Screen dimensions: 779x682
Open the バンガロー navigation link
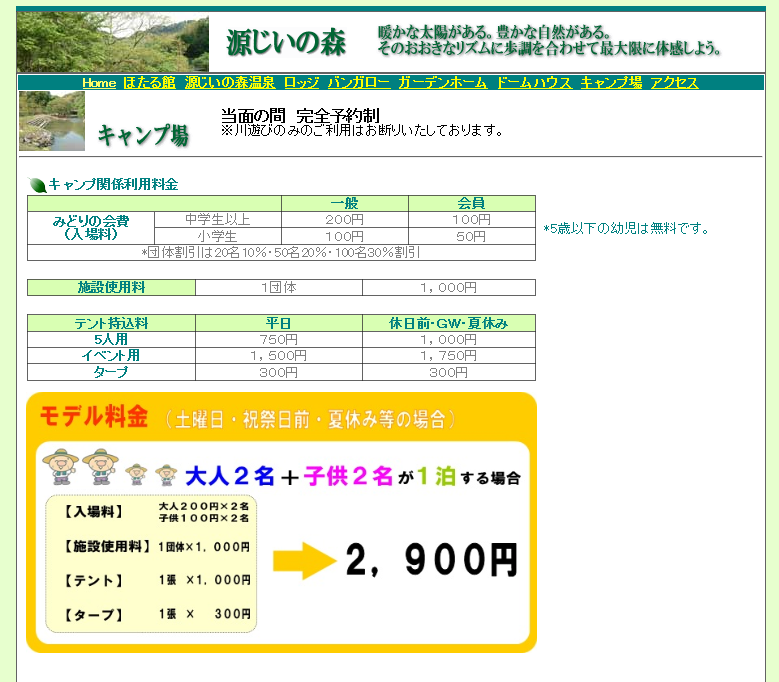pyautogui.click(x=358, y=83)
